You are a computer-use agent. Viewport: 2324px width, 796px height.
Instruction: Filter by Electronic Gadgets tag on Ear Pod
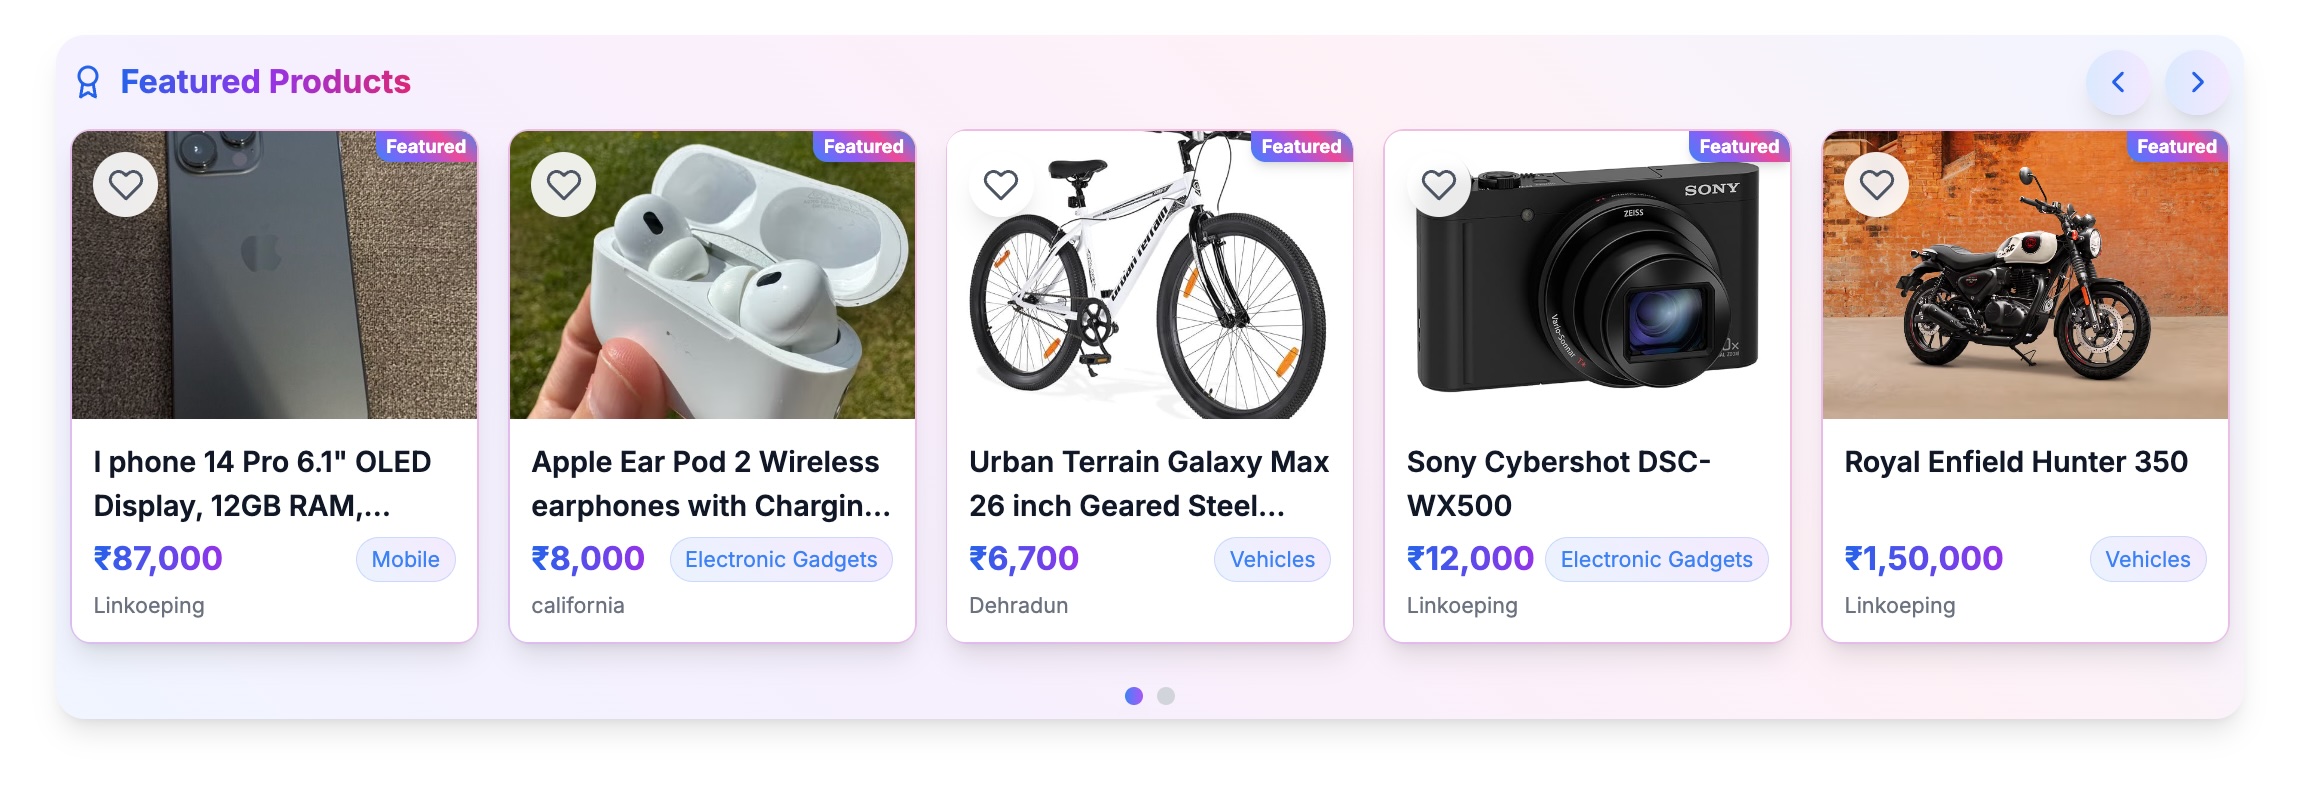click(781, 559)
